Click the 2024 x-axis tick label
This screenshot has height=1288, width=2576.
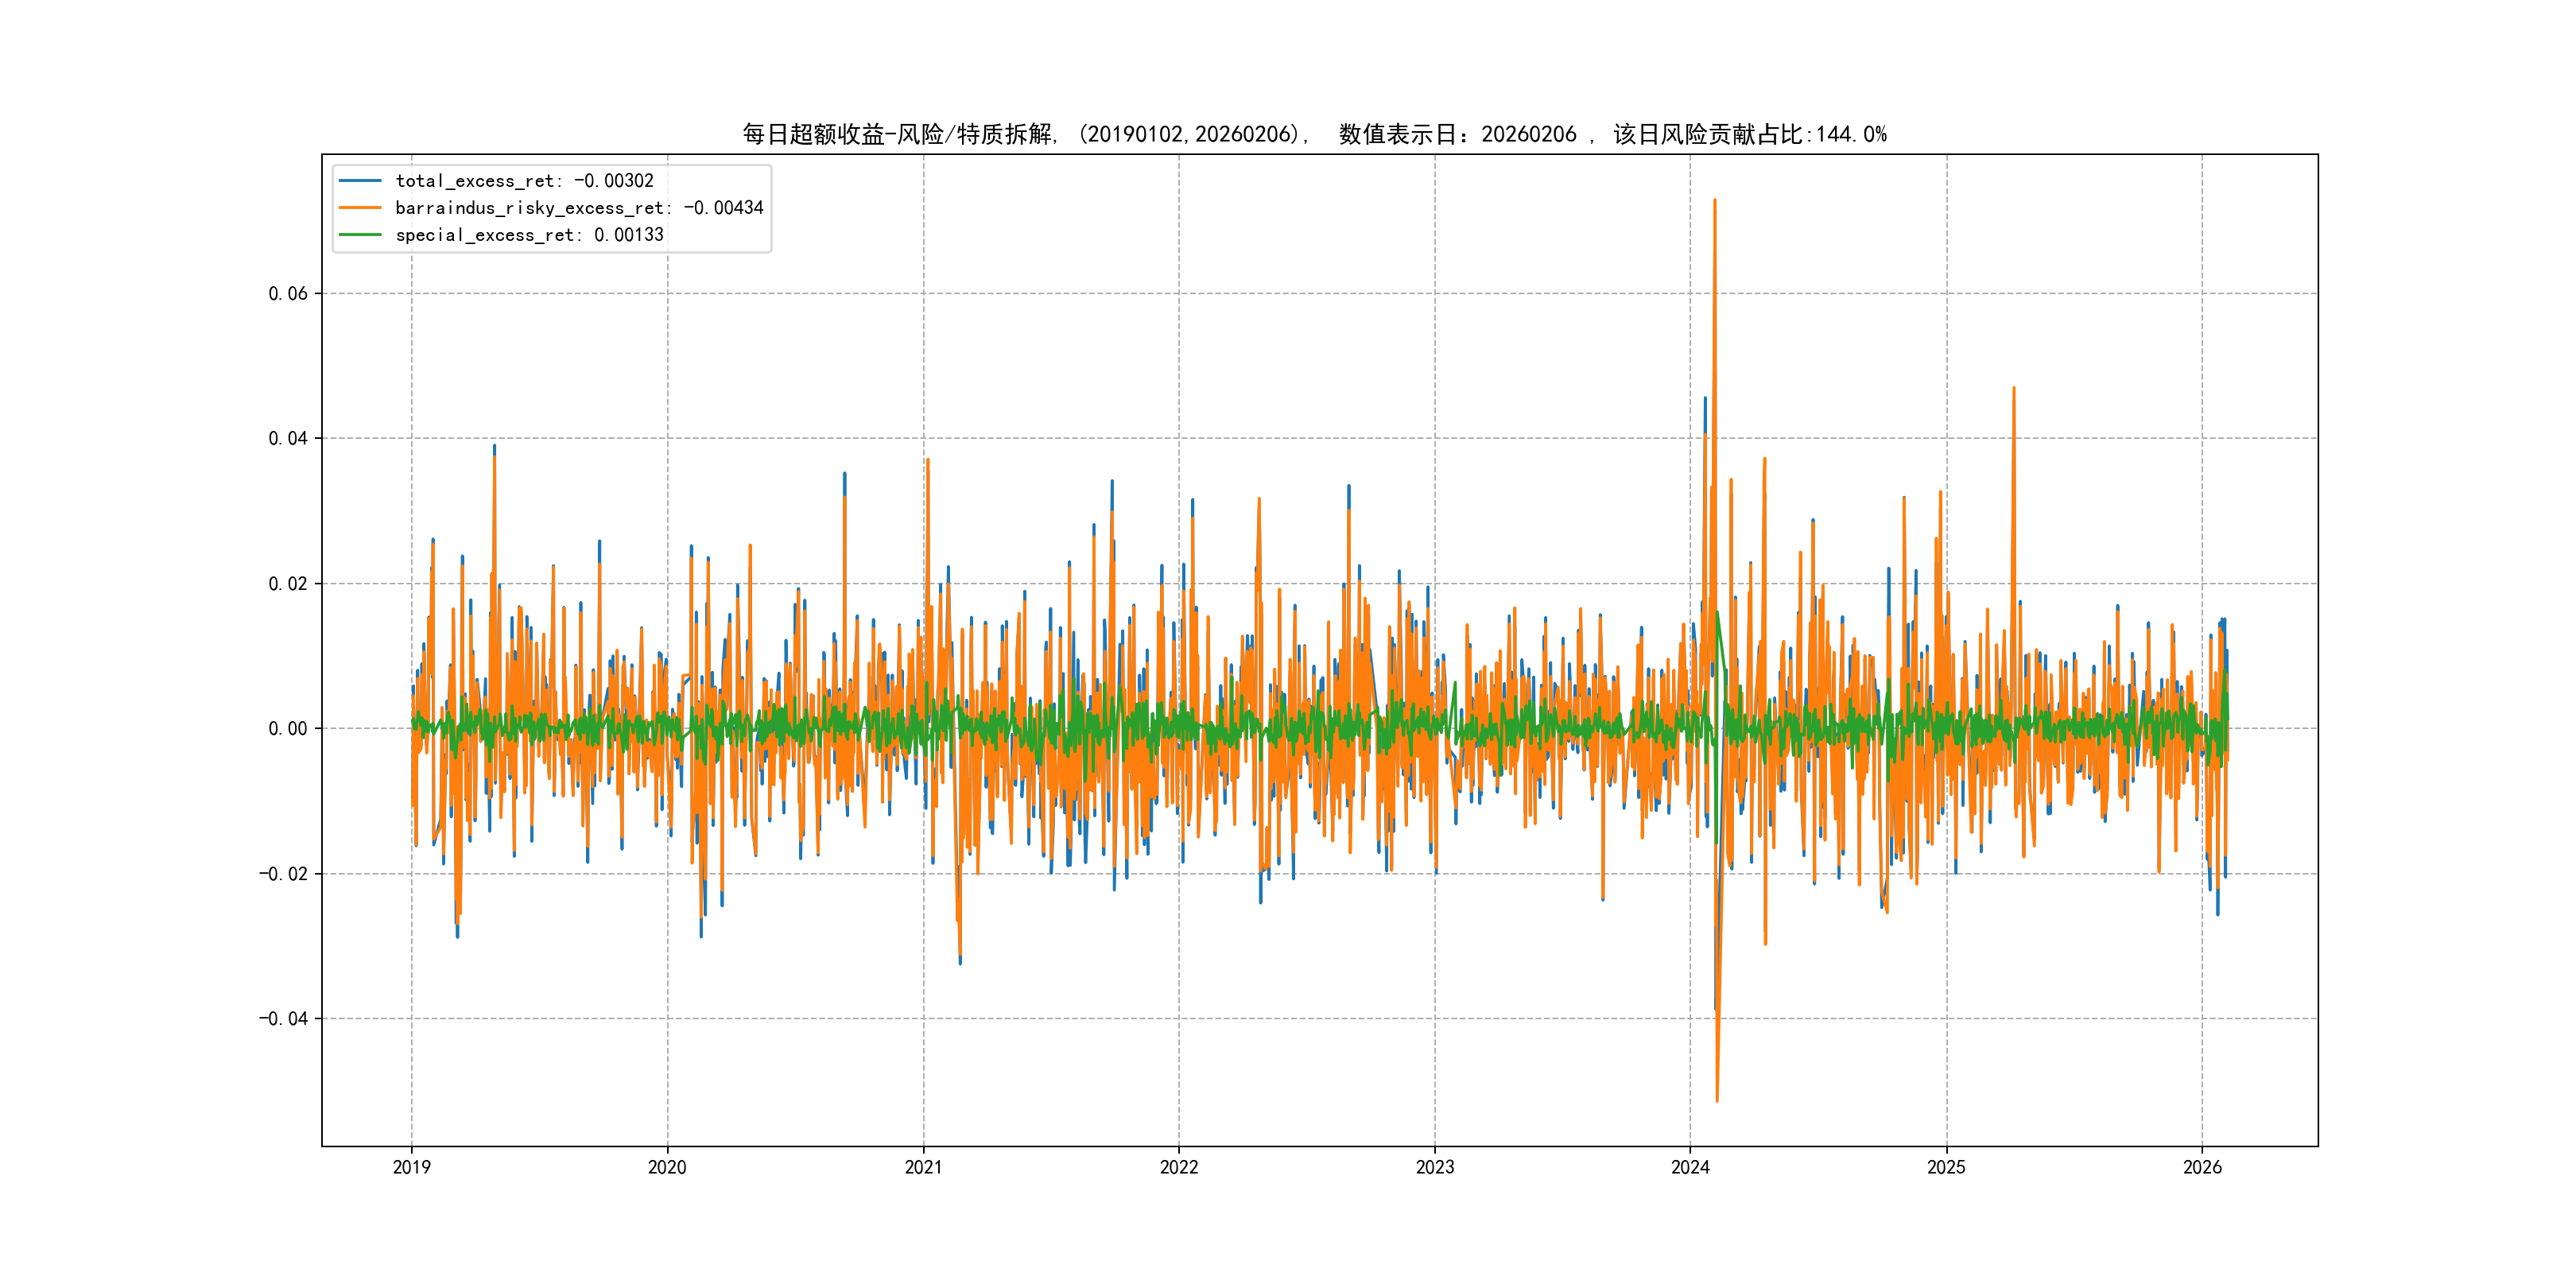click(1690, 1167)
